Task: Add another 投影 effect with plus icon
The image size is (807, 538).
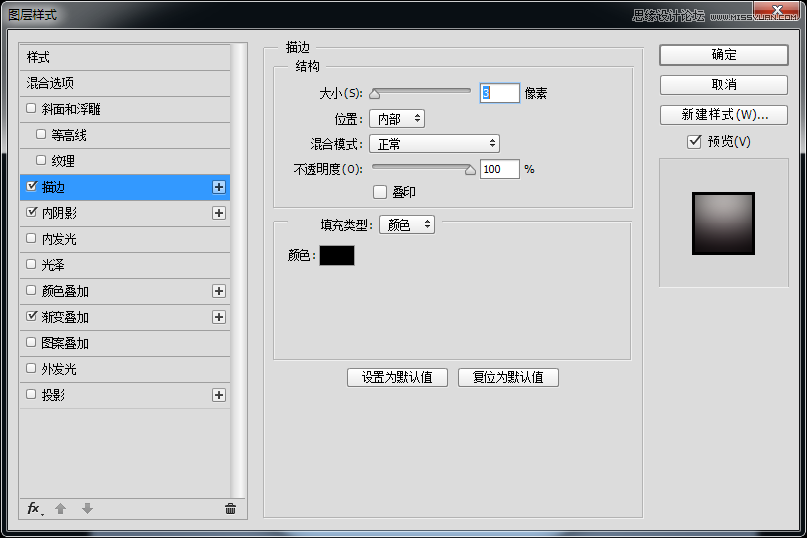Action: 219,395
